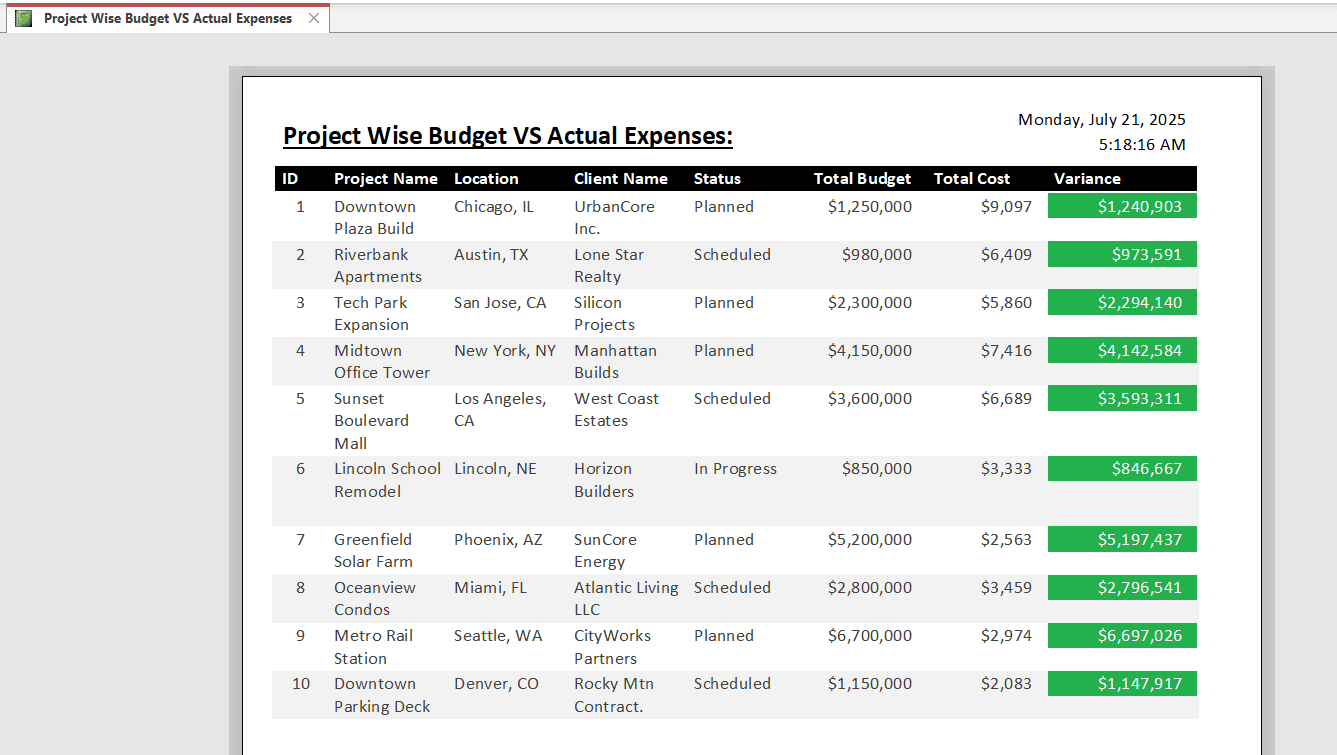1337x755 pixels.
Task: Click the $7,416 total cost value
Action: [1006, 351]
